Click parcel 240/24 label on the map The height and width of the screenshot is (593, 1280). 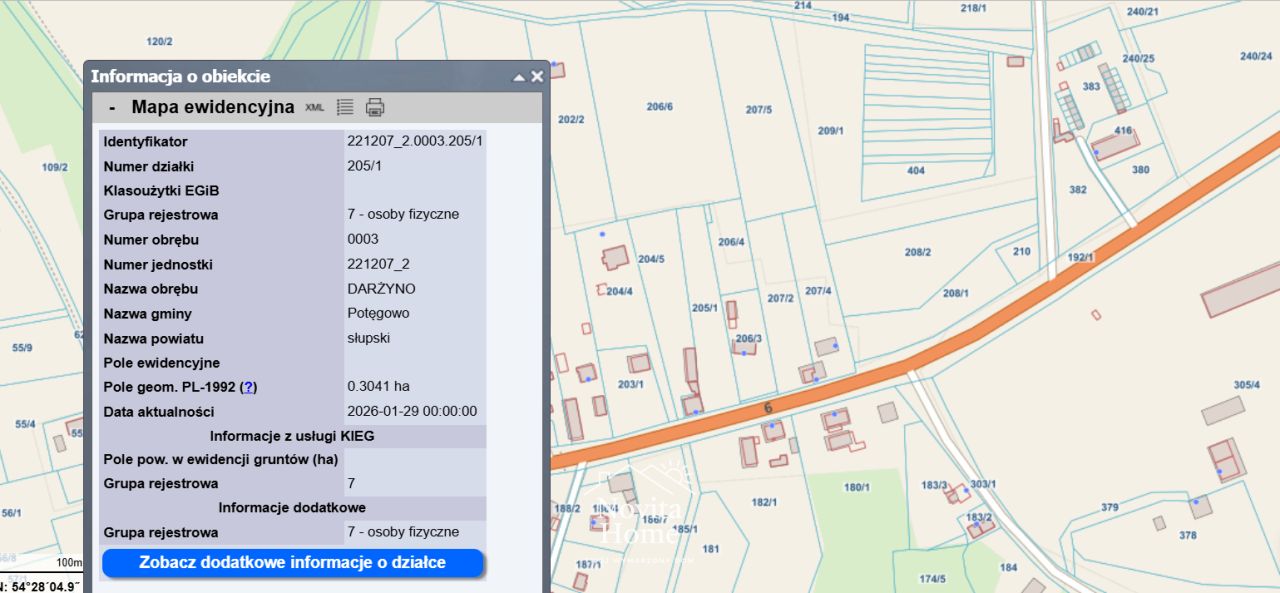[1256, 56]
